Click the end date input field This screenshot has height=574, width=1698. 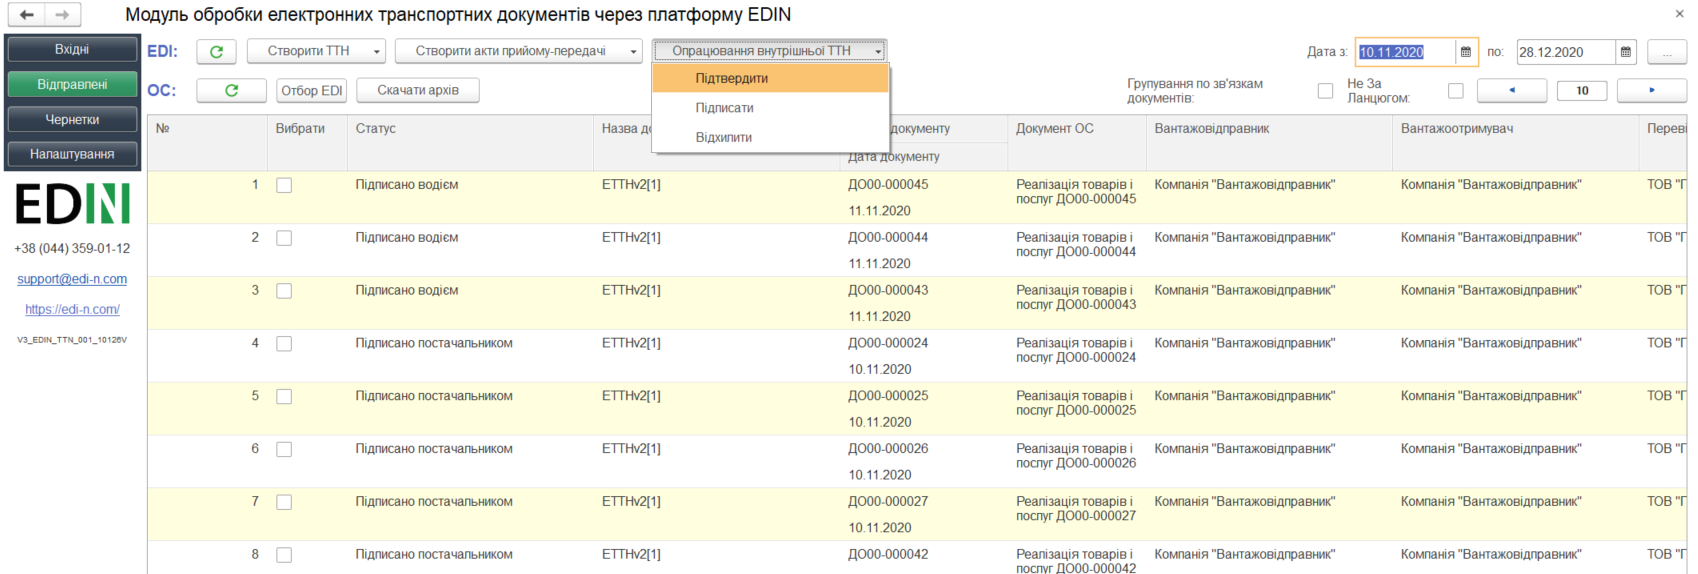pos(1565,52)
